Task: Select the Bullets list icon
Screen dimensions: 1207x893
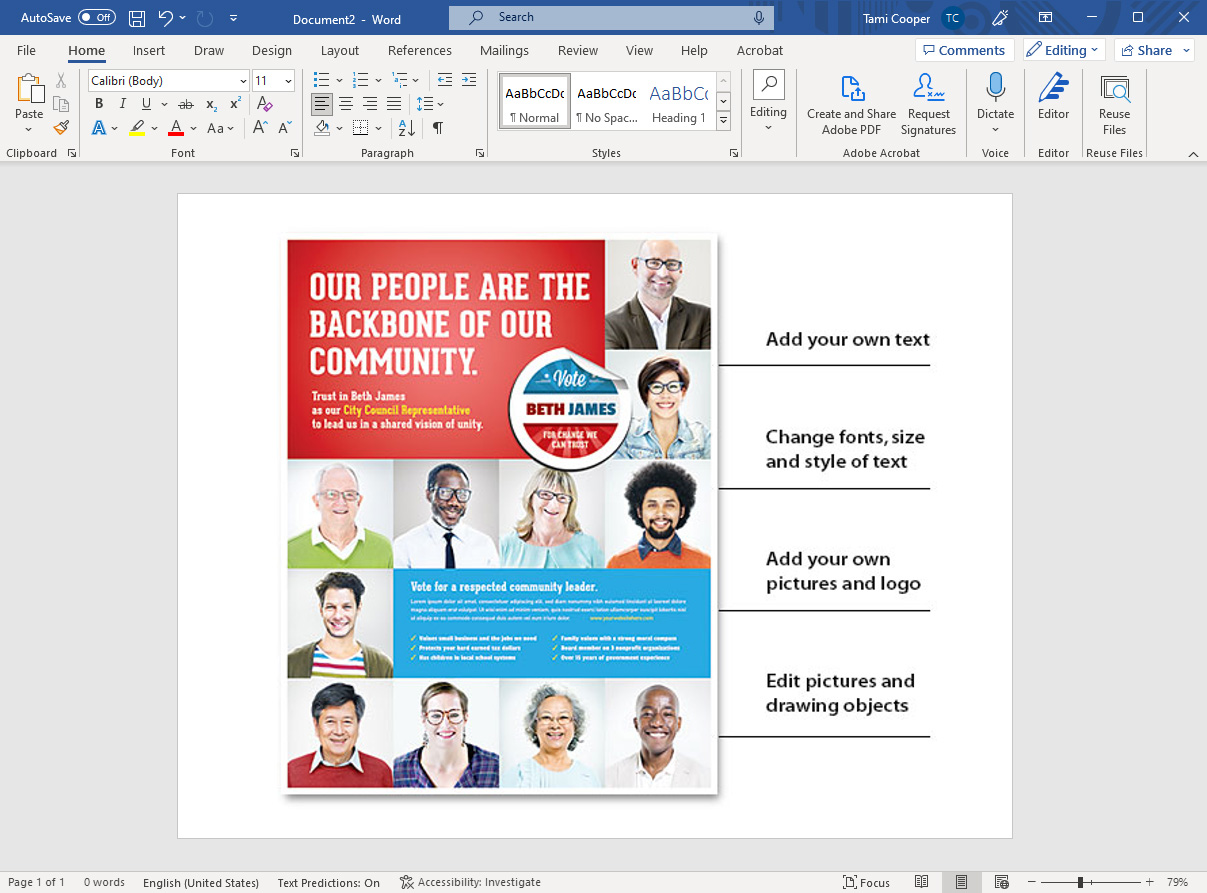Action: click(322, 79)
